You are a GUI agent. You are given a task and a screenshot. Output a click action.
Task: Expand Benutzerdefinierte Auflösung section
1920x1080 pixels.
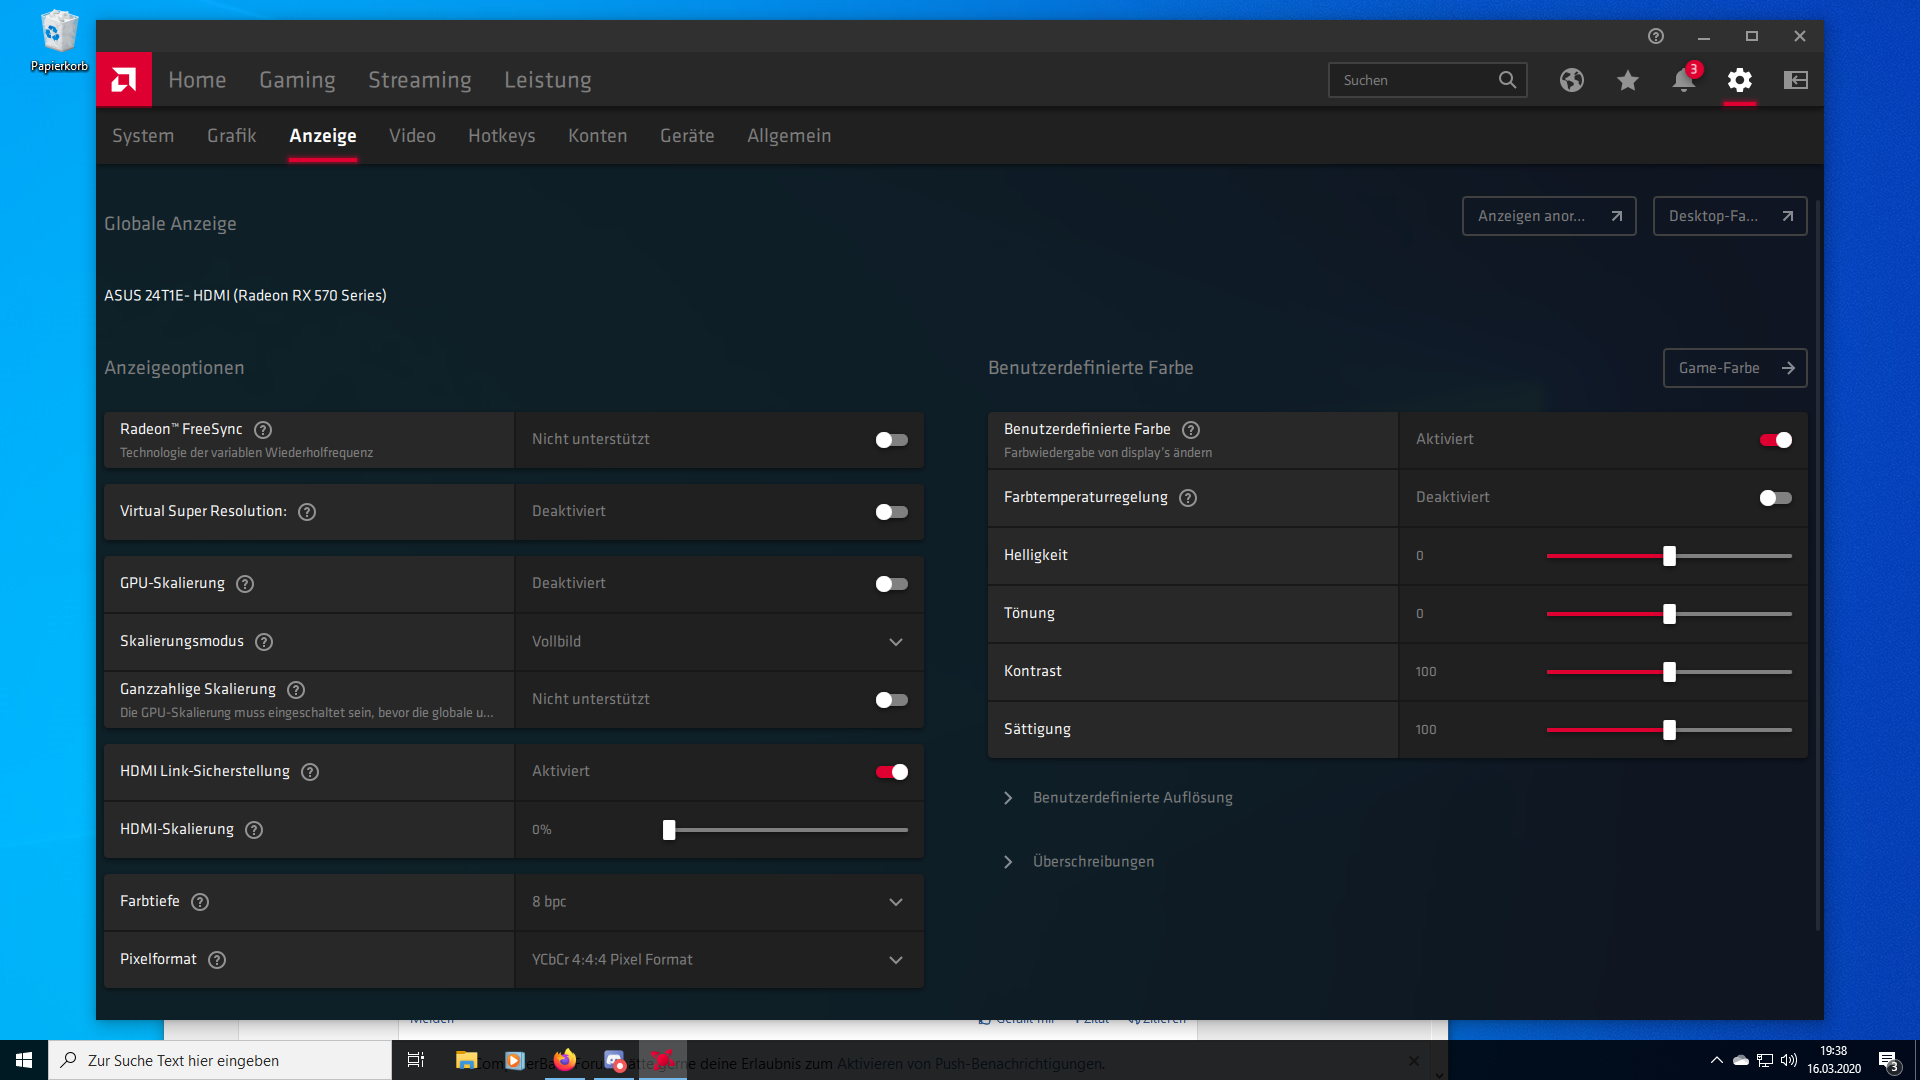[1132, 798]
